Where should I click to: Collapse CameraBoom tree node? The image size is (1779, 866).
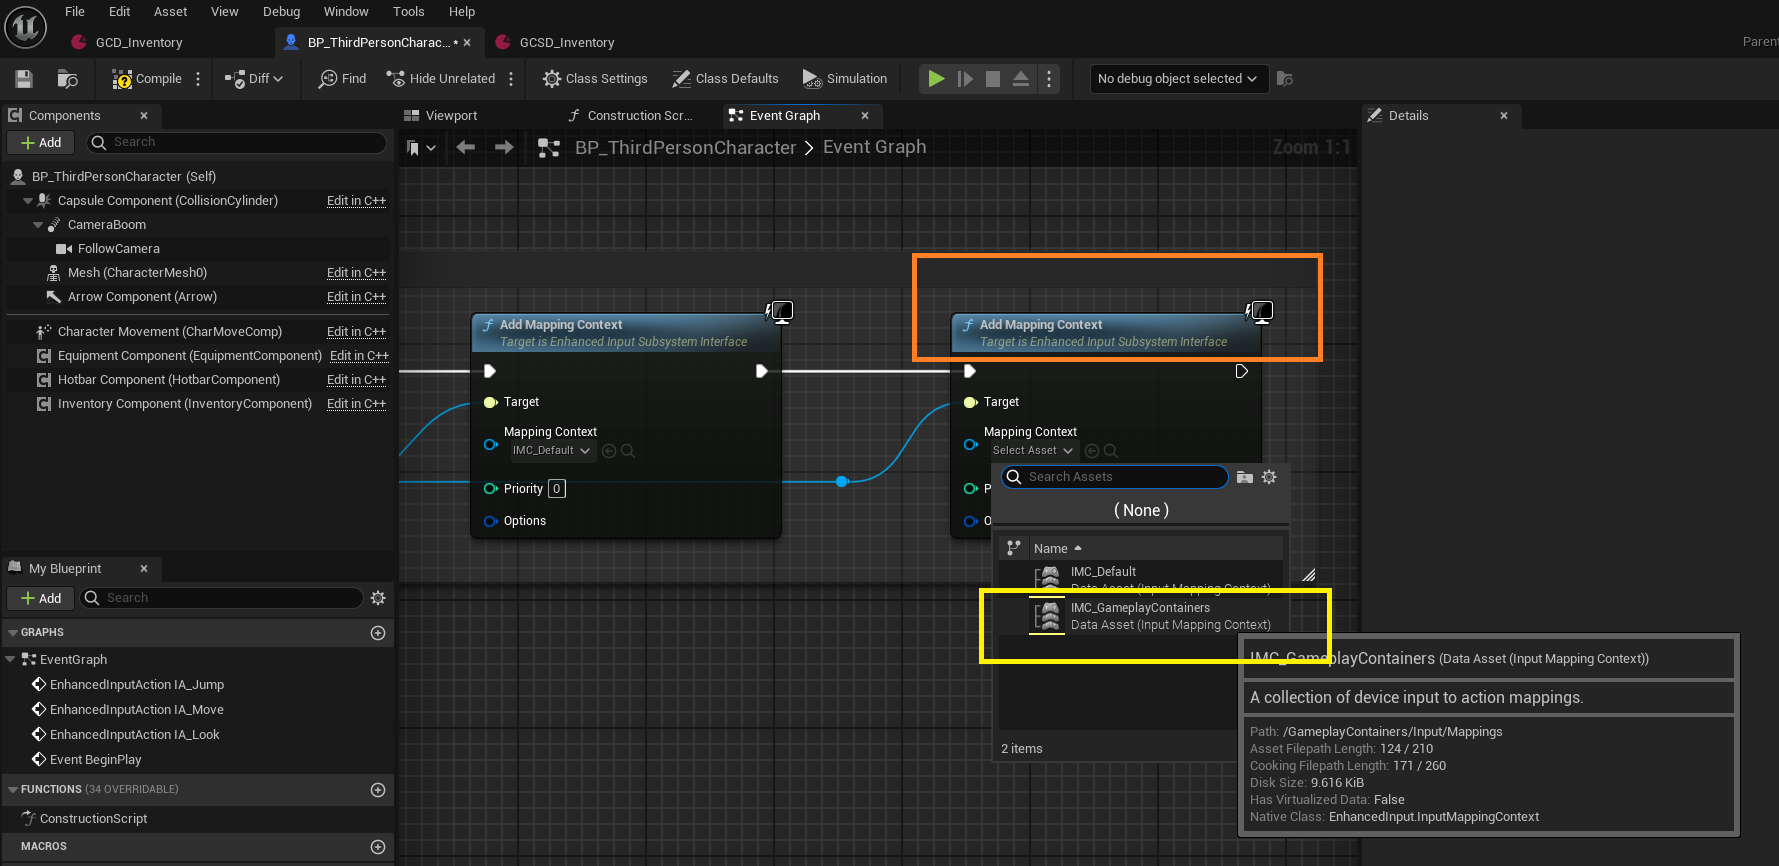pyautogui.click(x=38, y=225)
